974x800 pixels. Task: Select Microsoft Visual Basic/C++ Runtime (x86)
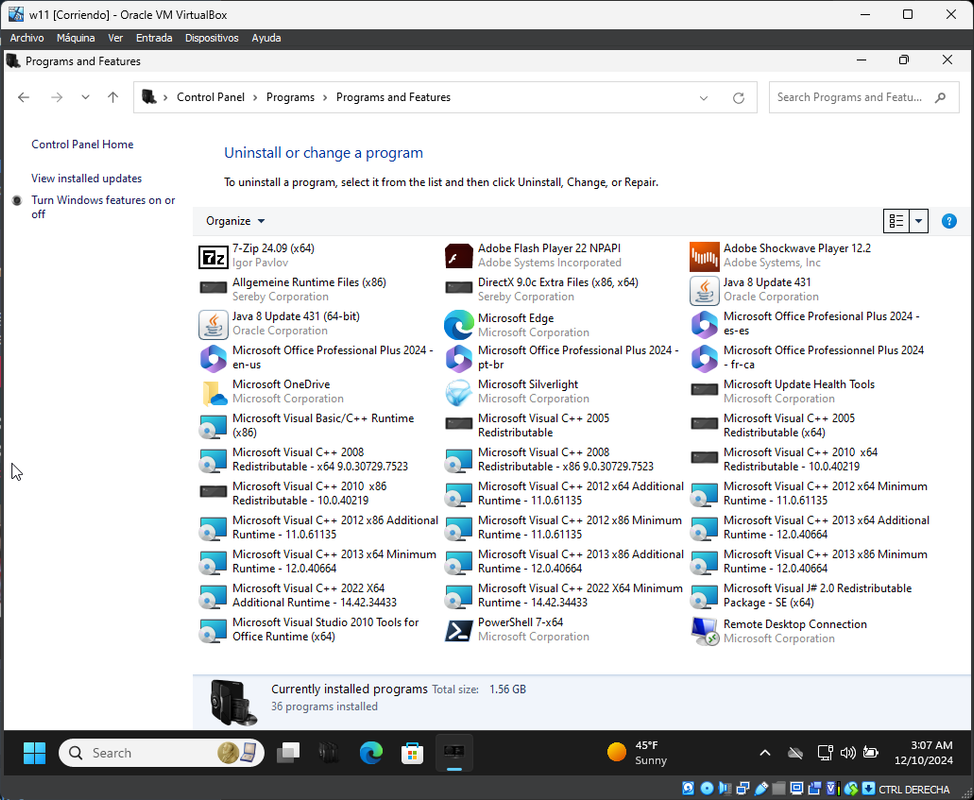point(319,425)
